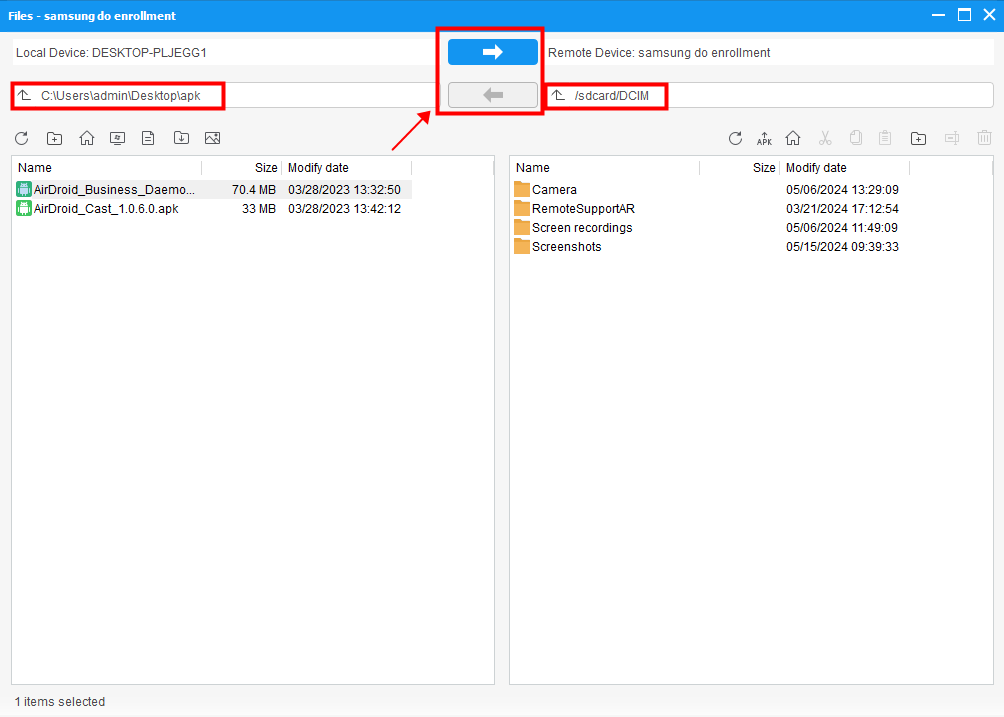
Task: Select the AirDroid_Cast_1.0.6.0.apk file
Action: coord(104,208)
